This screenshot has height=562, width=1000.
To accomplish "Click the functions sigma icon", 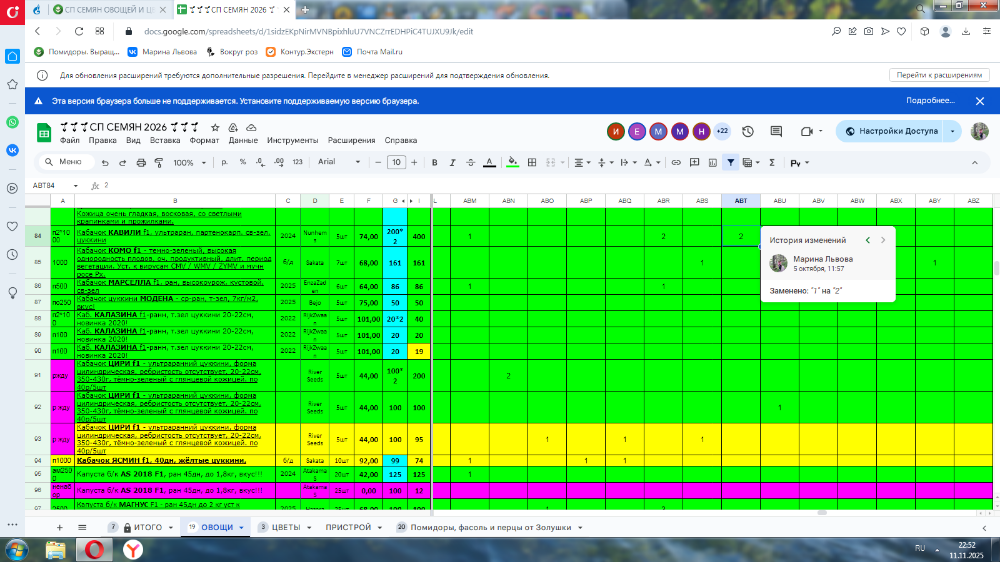I will pos(771,162).
